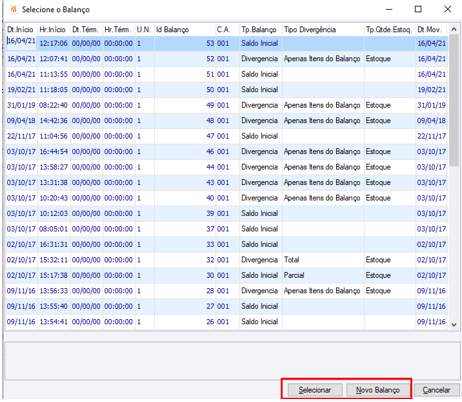
Task: Select balance row 49 dated 31/01/19
Action: [227, 105]
